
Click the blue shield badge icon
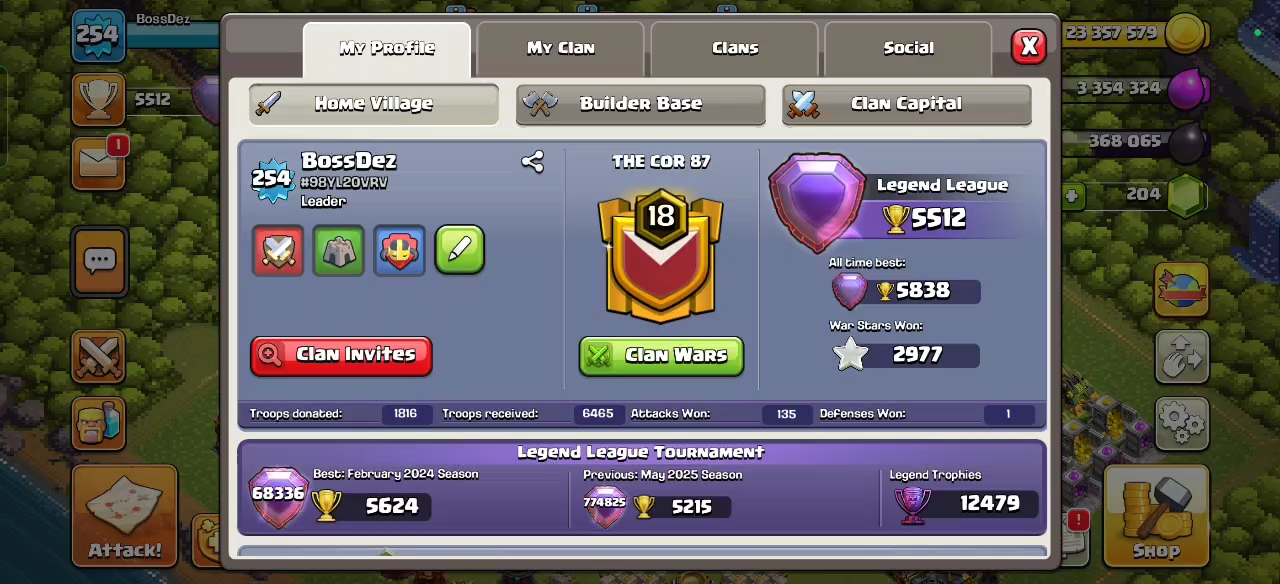point(399,250)
